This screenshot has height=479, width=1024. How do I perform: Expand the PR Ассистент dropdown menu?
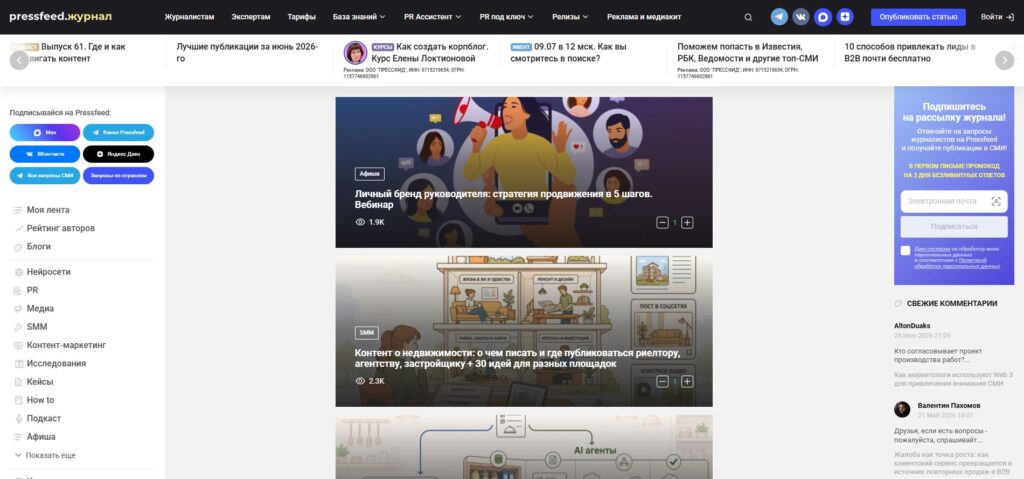click(432, 17)
